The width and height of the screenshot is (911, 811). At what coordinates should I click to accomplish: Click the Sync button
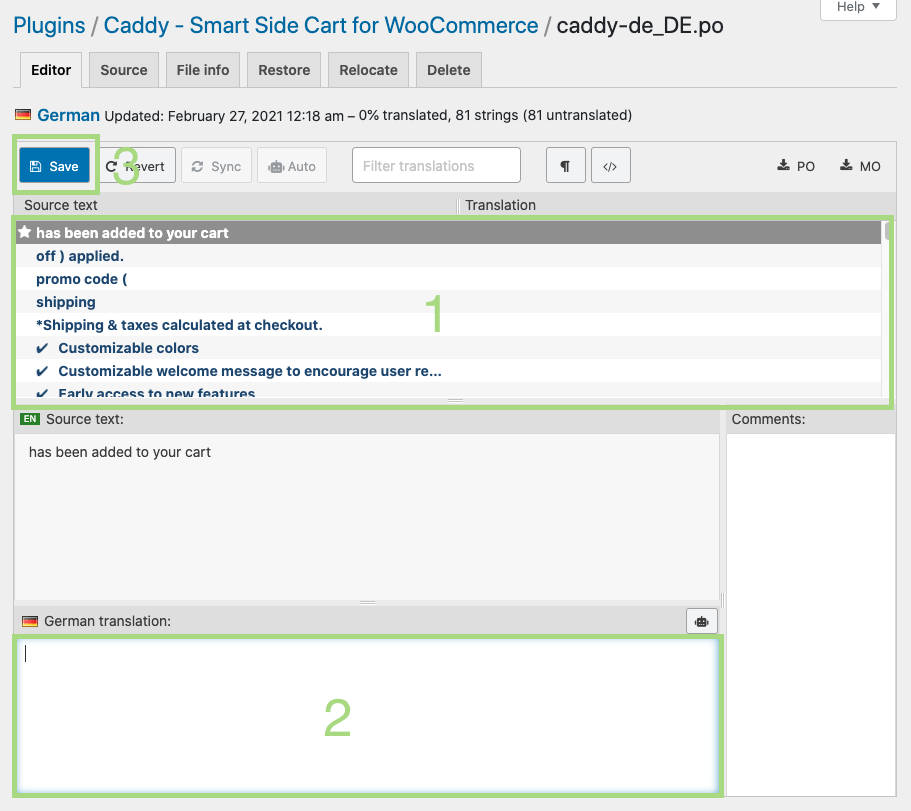[216, 166]
